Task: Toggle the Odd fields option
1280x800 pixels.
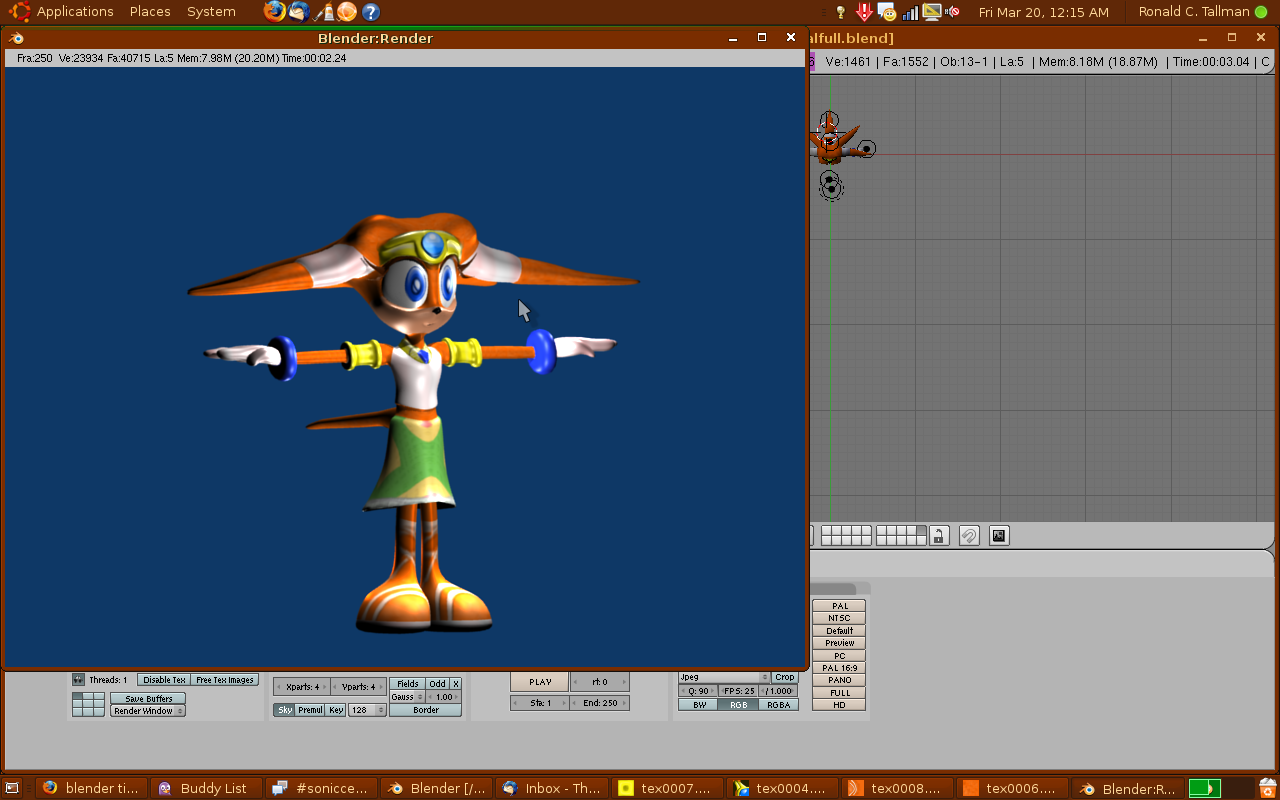Action: click(x=438, y=684)
